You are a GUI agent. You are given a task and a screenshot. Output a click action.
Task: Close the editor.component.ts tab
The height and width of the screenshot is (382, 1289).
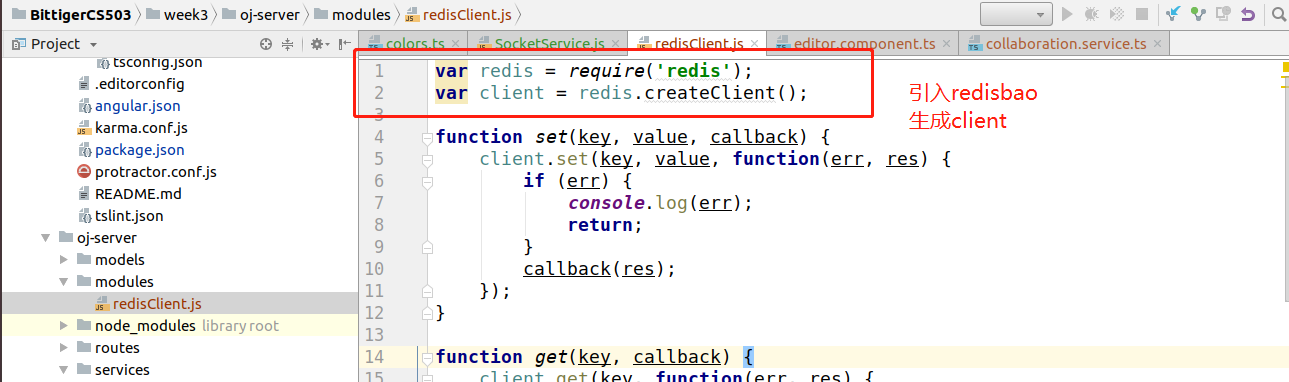[945, 45]
